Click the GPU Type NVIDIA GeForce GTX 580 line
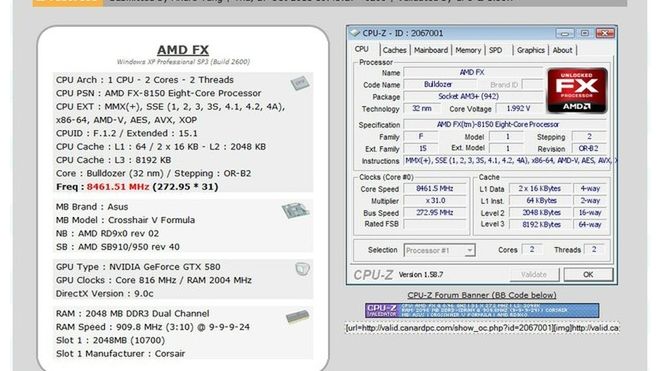The height and width of the screenshot is (371, 660). click(138, 267)
